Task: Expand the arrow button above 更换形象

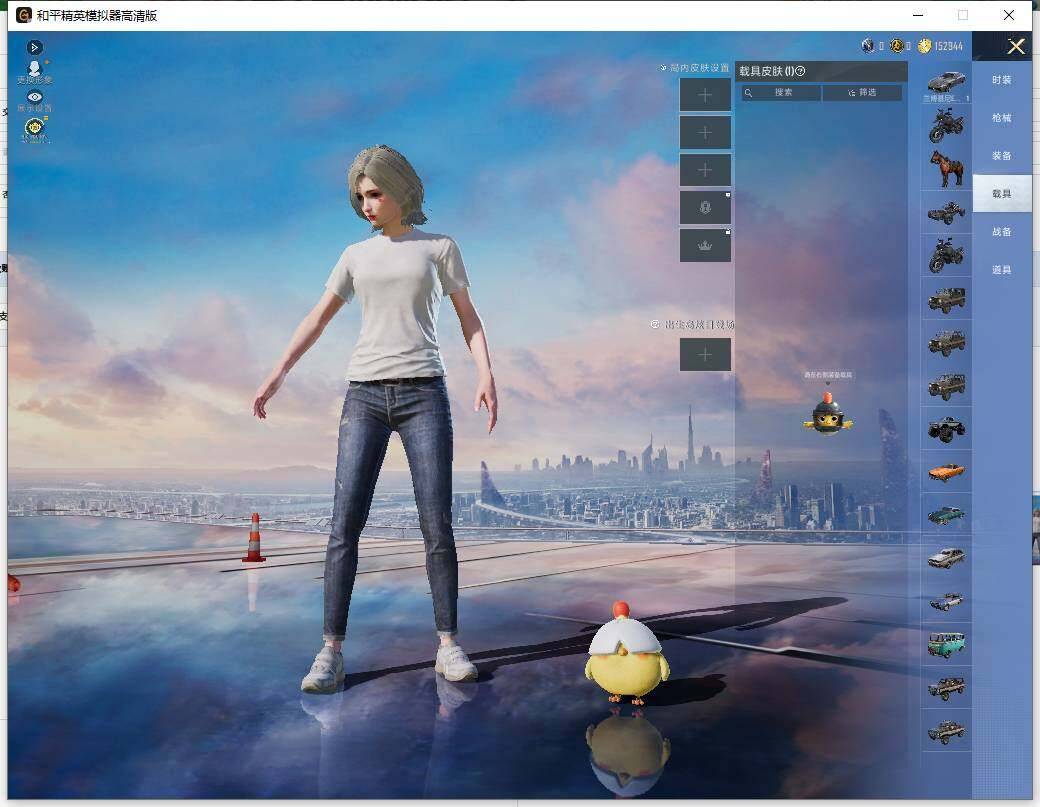Action: [x=34, y=47]
